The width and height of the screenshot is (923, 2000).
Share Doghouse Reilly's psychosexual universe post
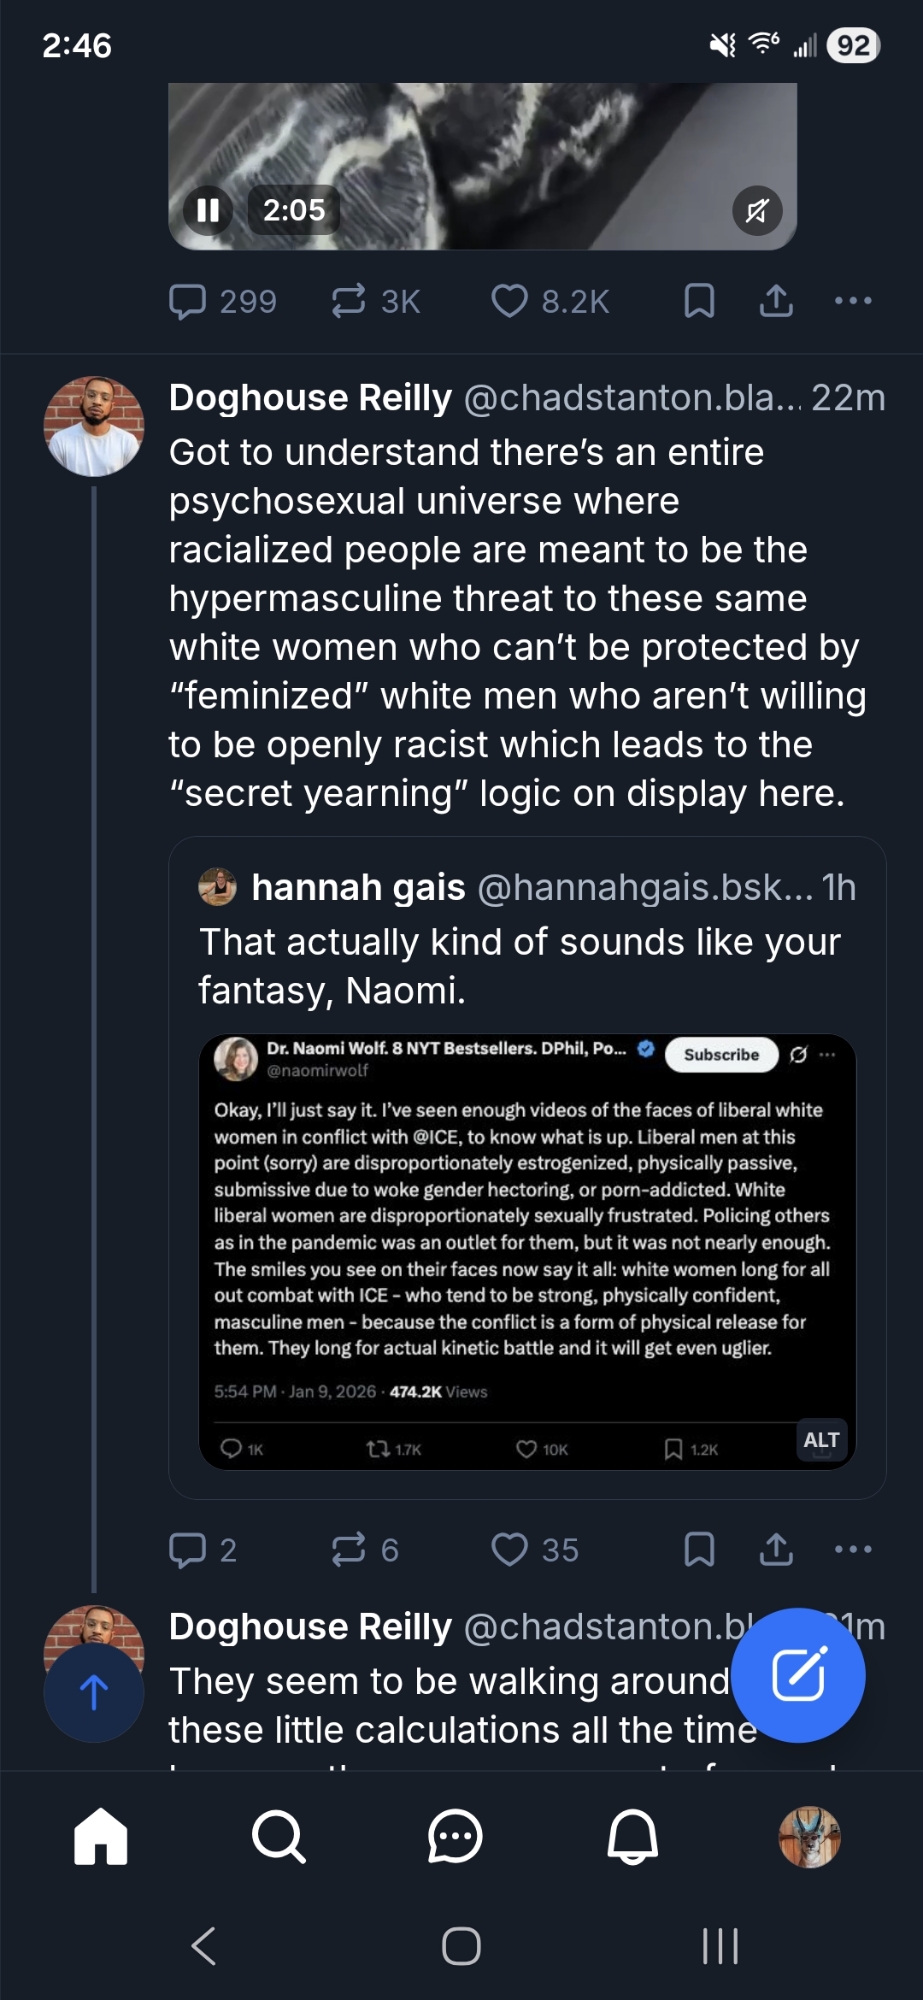(x=776, y=1550)
